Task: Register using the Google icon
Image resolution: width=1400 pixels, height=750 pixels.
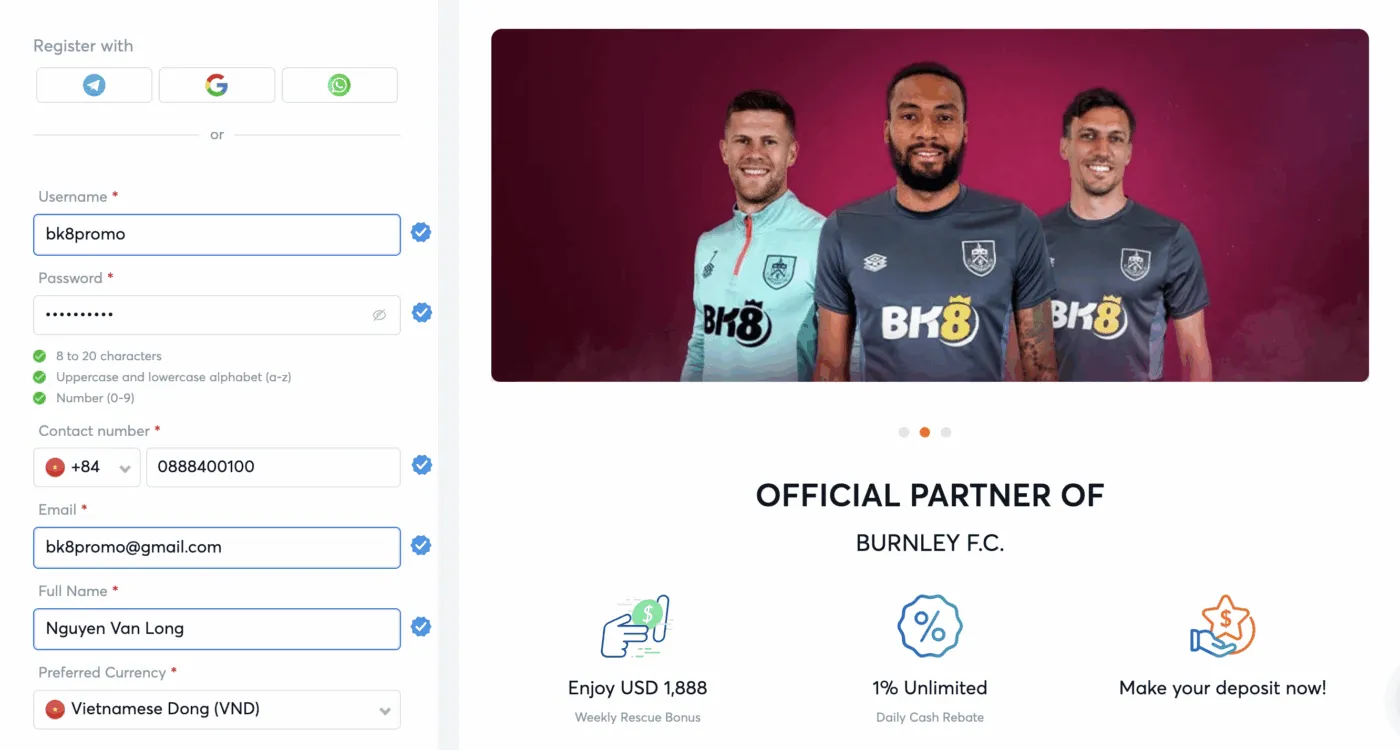Action: 216,85
